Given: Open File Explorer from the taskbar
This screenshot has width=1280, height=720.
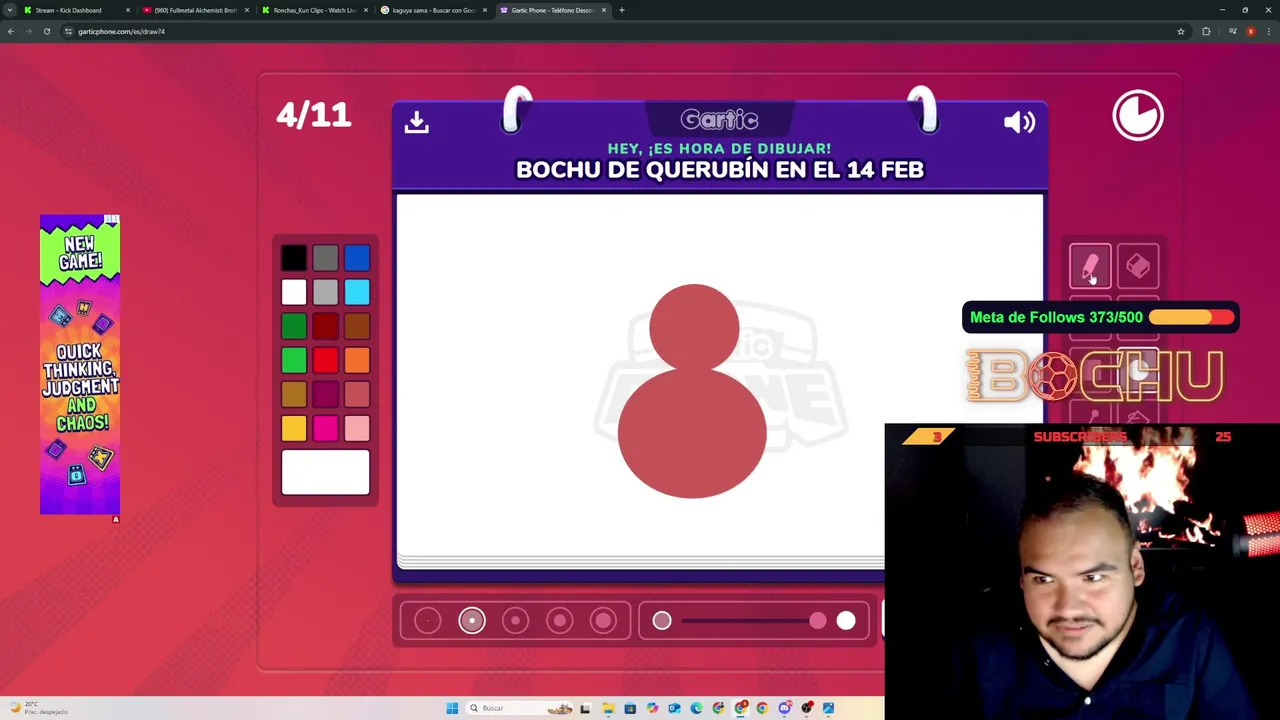Looking at the screenshot, I should point(608,708).
